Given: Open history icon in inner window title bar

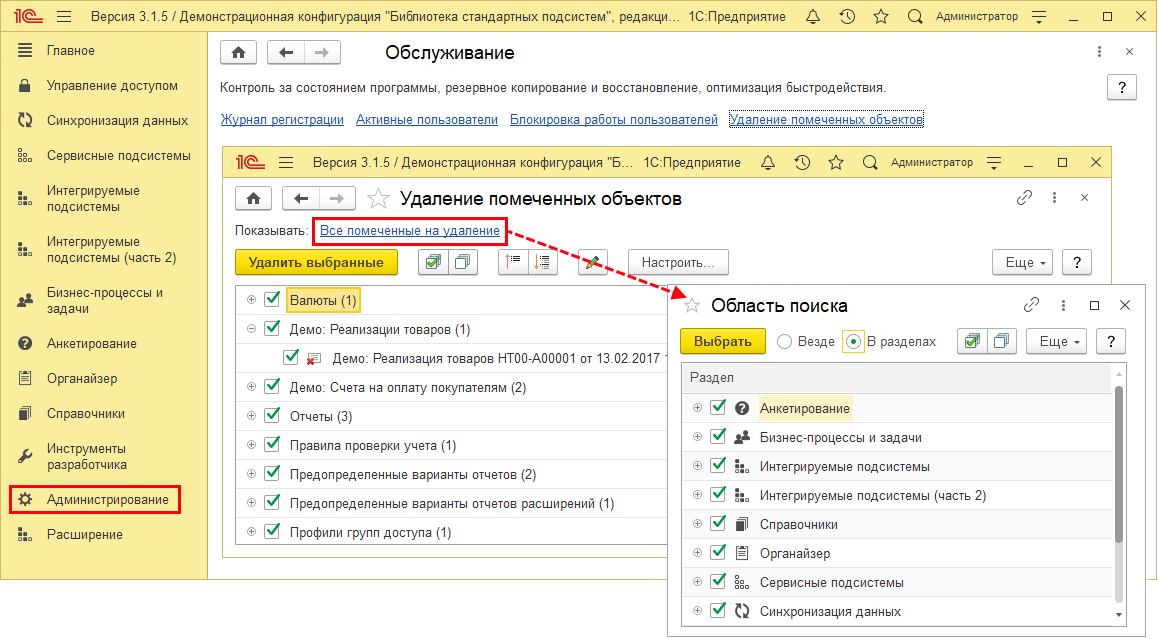Looking at the screenshot, I should pos(802,162).
